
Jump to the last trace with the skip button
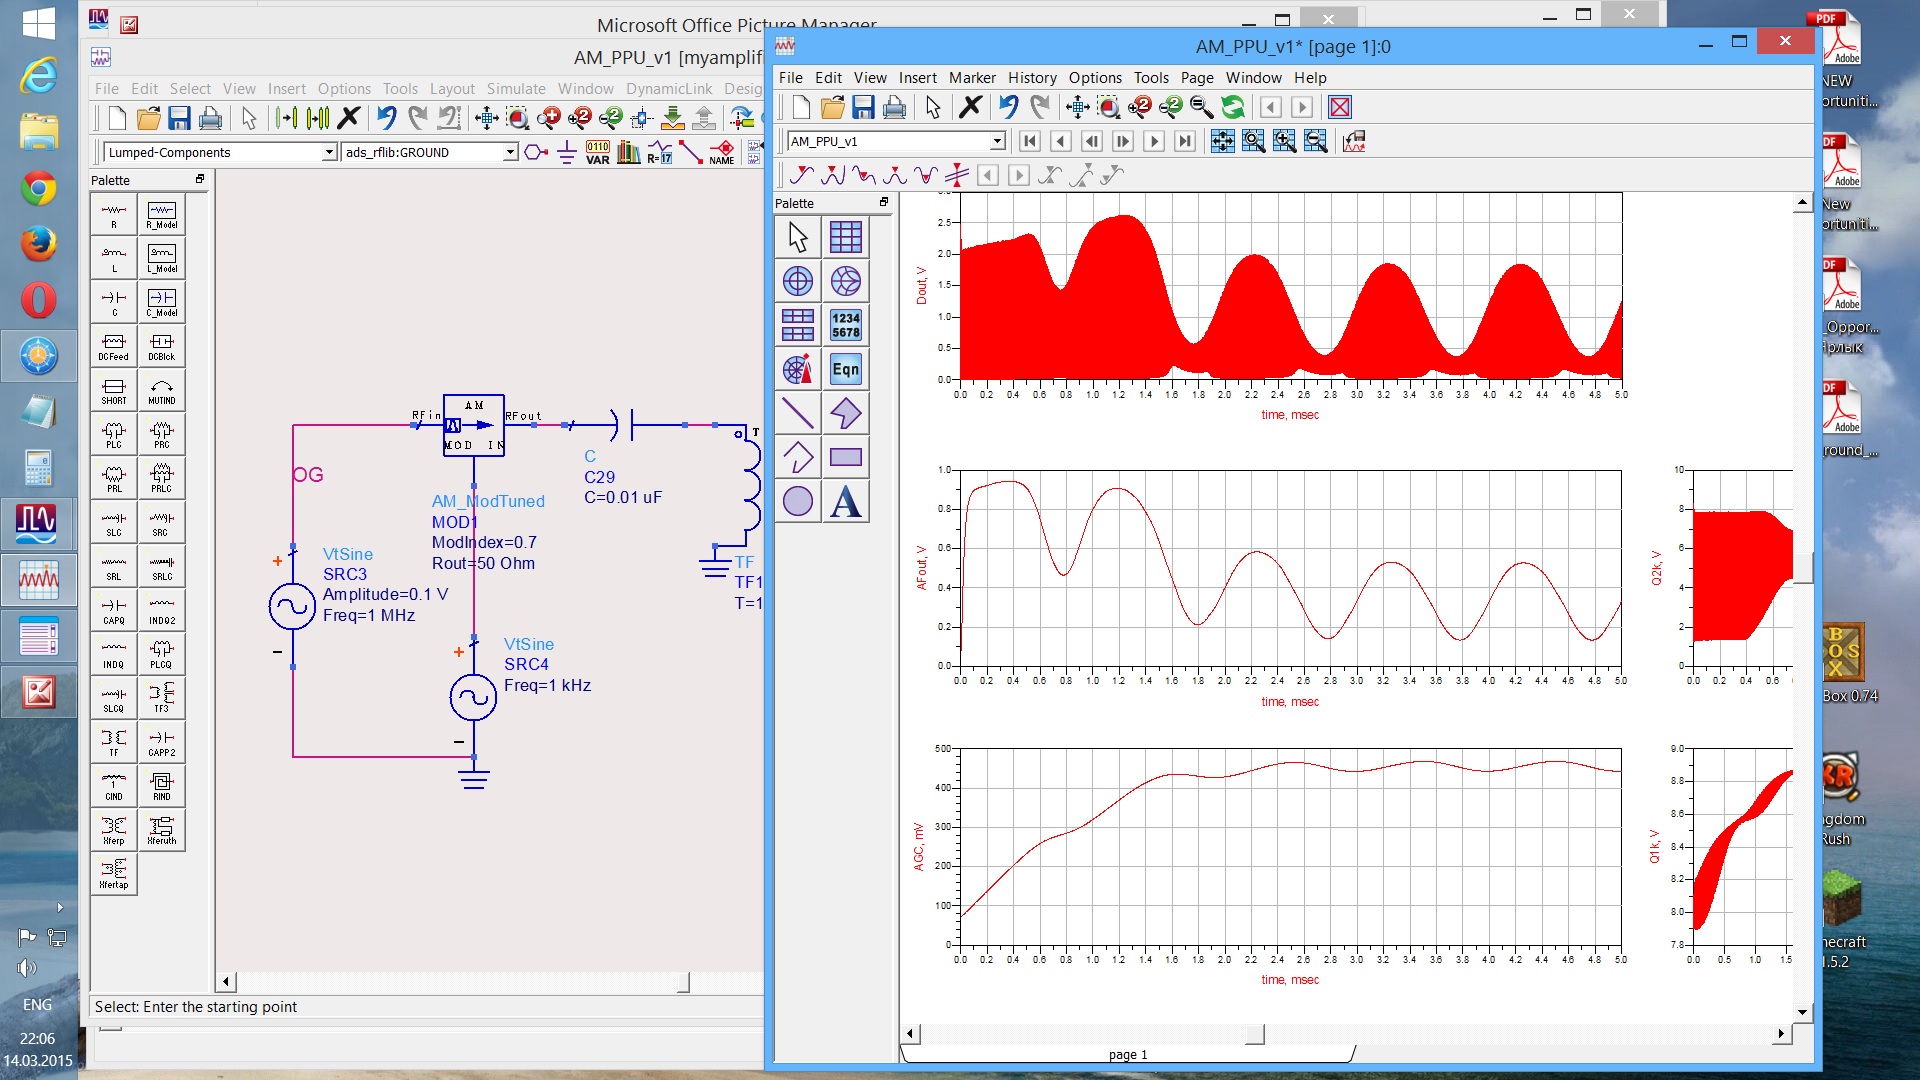pyautogui.click(x=1185, y=141)
